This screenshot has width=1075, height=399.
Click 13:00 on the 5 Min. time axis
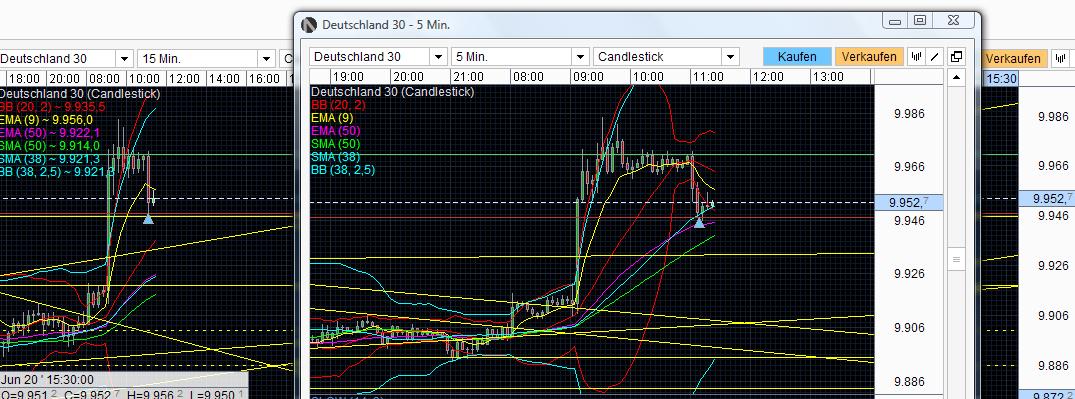pyautogui.click(x=828, y=77)
